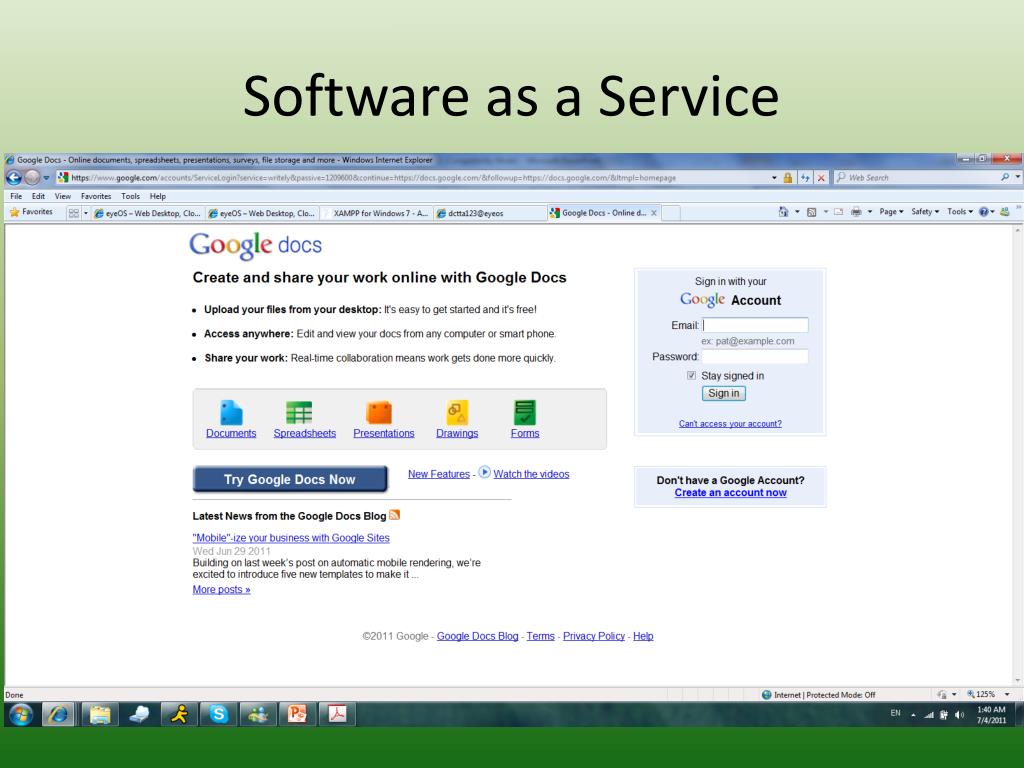This screenshot has width=1024, height=768.
Task: Click the Read Mail icon in command bar
Action: (839, 212)
